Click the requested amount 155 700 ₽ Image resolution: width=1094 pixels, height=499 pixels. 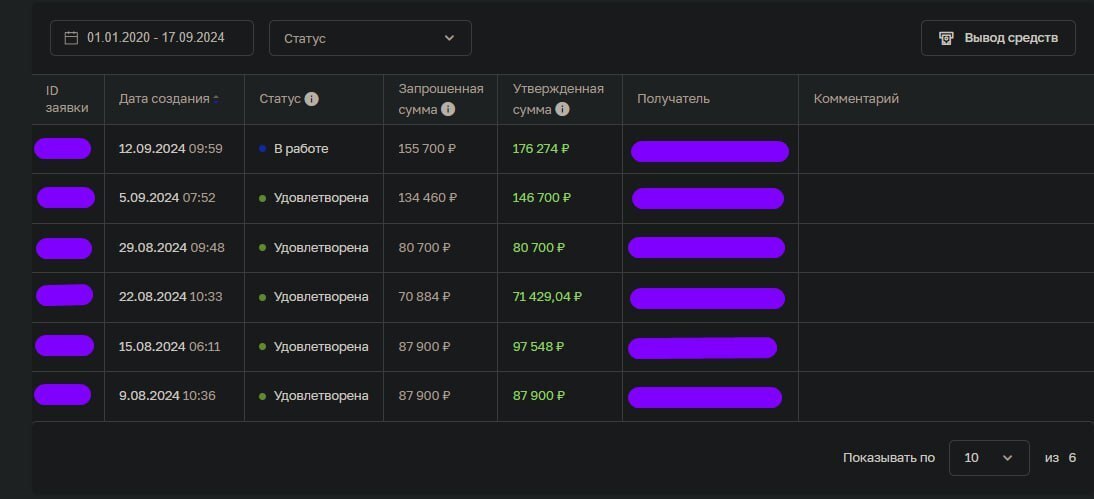click(427, 149)
